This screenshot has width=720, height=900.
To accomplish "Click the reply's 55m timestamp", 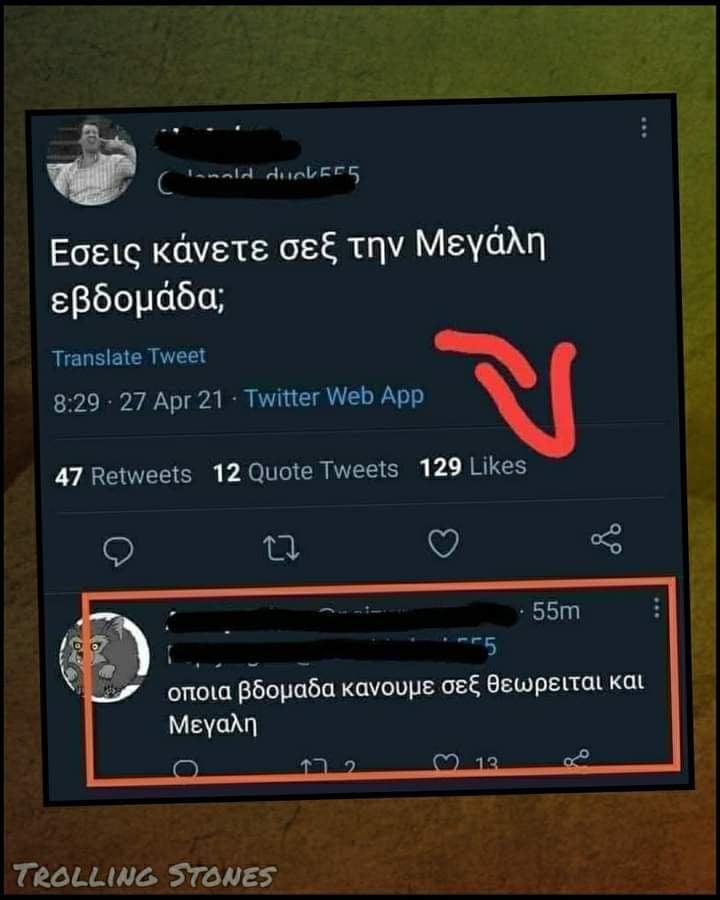I will 556,611.
